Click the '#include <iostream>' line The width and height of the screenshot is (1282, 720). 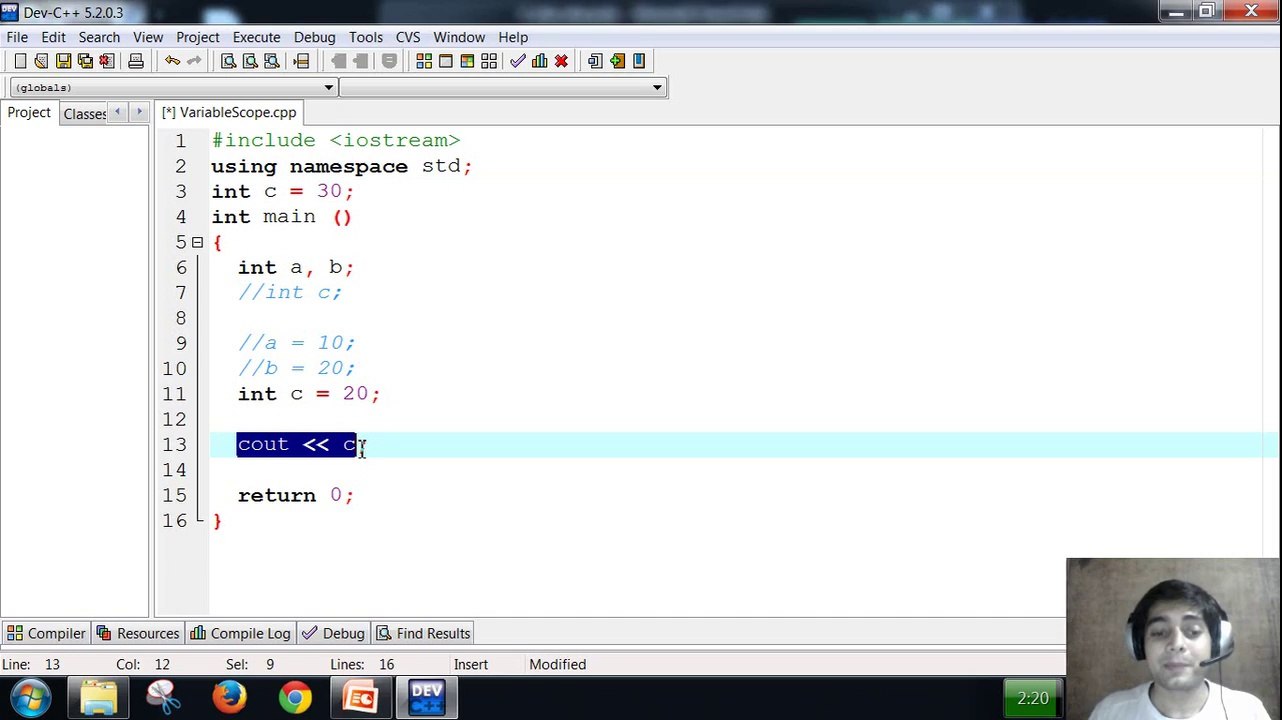pos(335,141)
